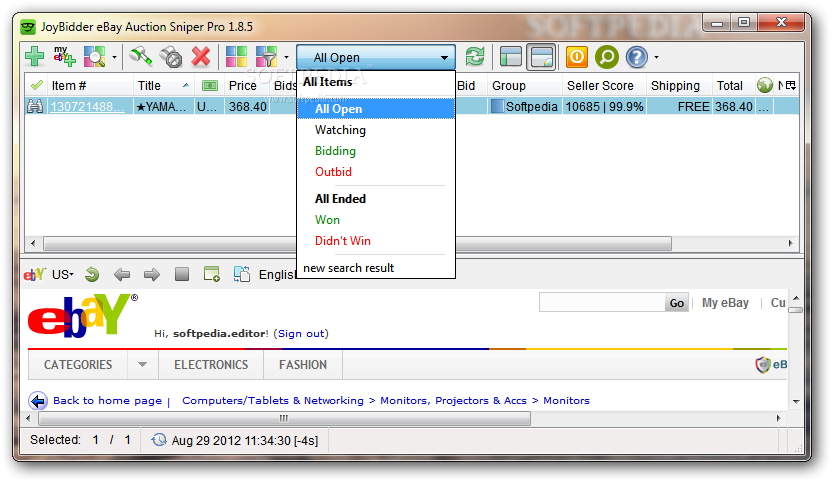Click the globe column header icon
Screen dimensions: 832x482
tap(765, 85)
